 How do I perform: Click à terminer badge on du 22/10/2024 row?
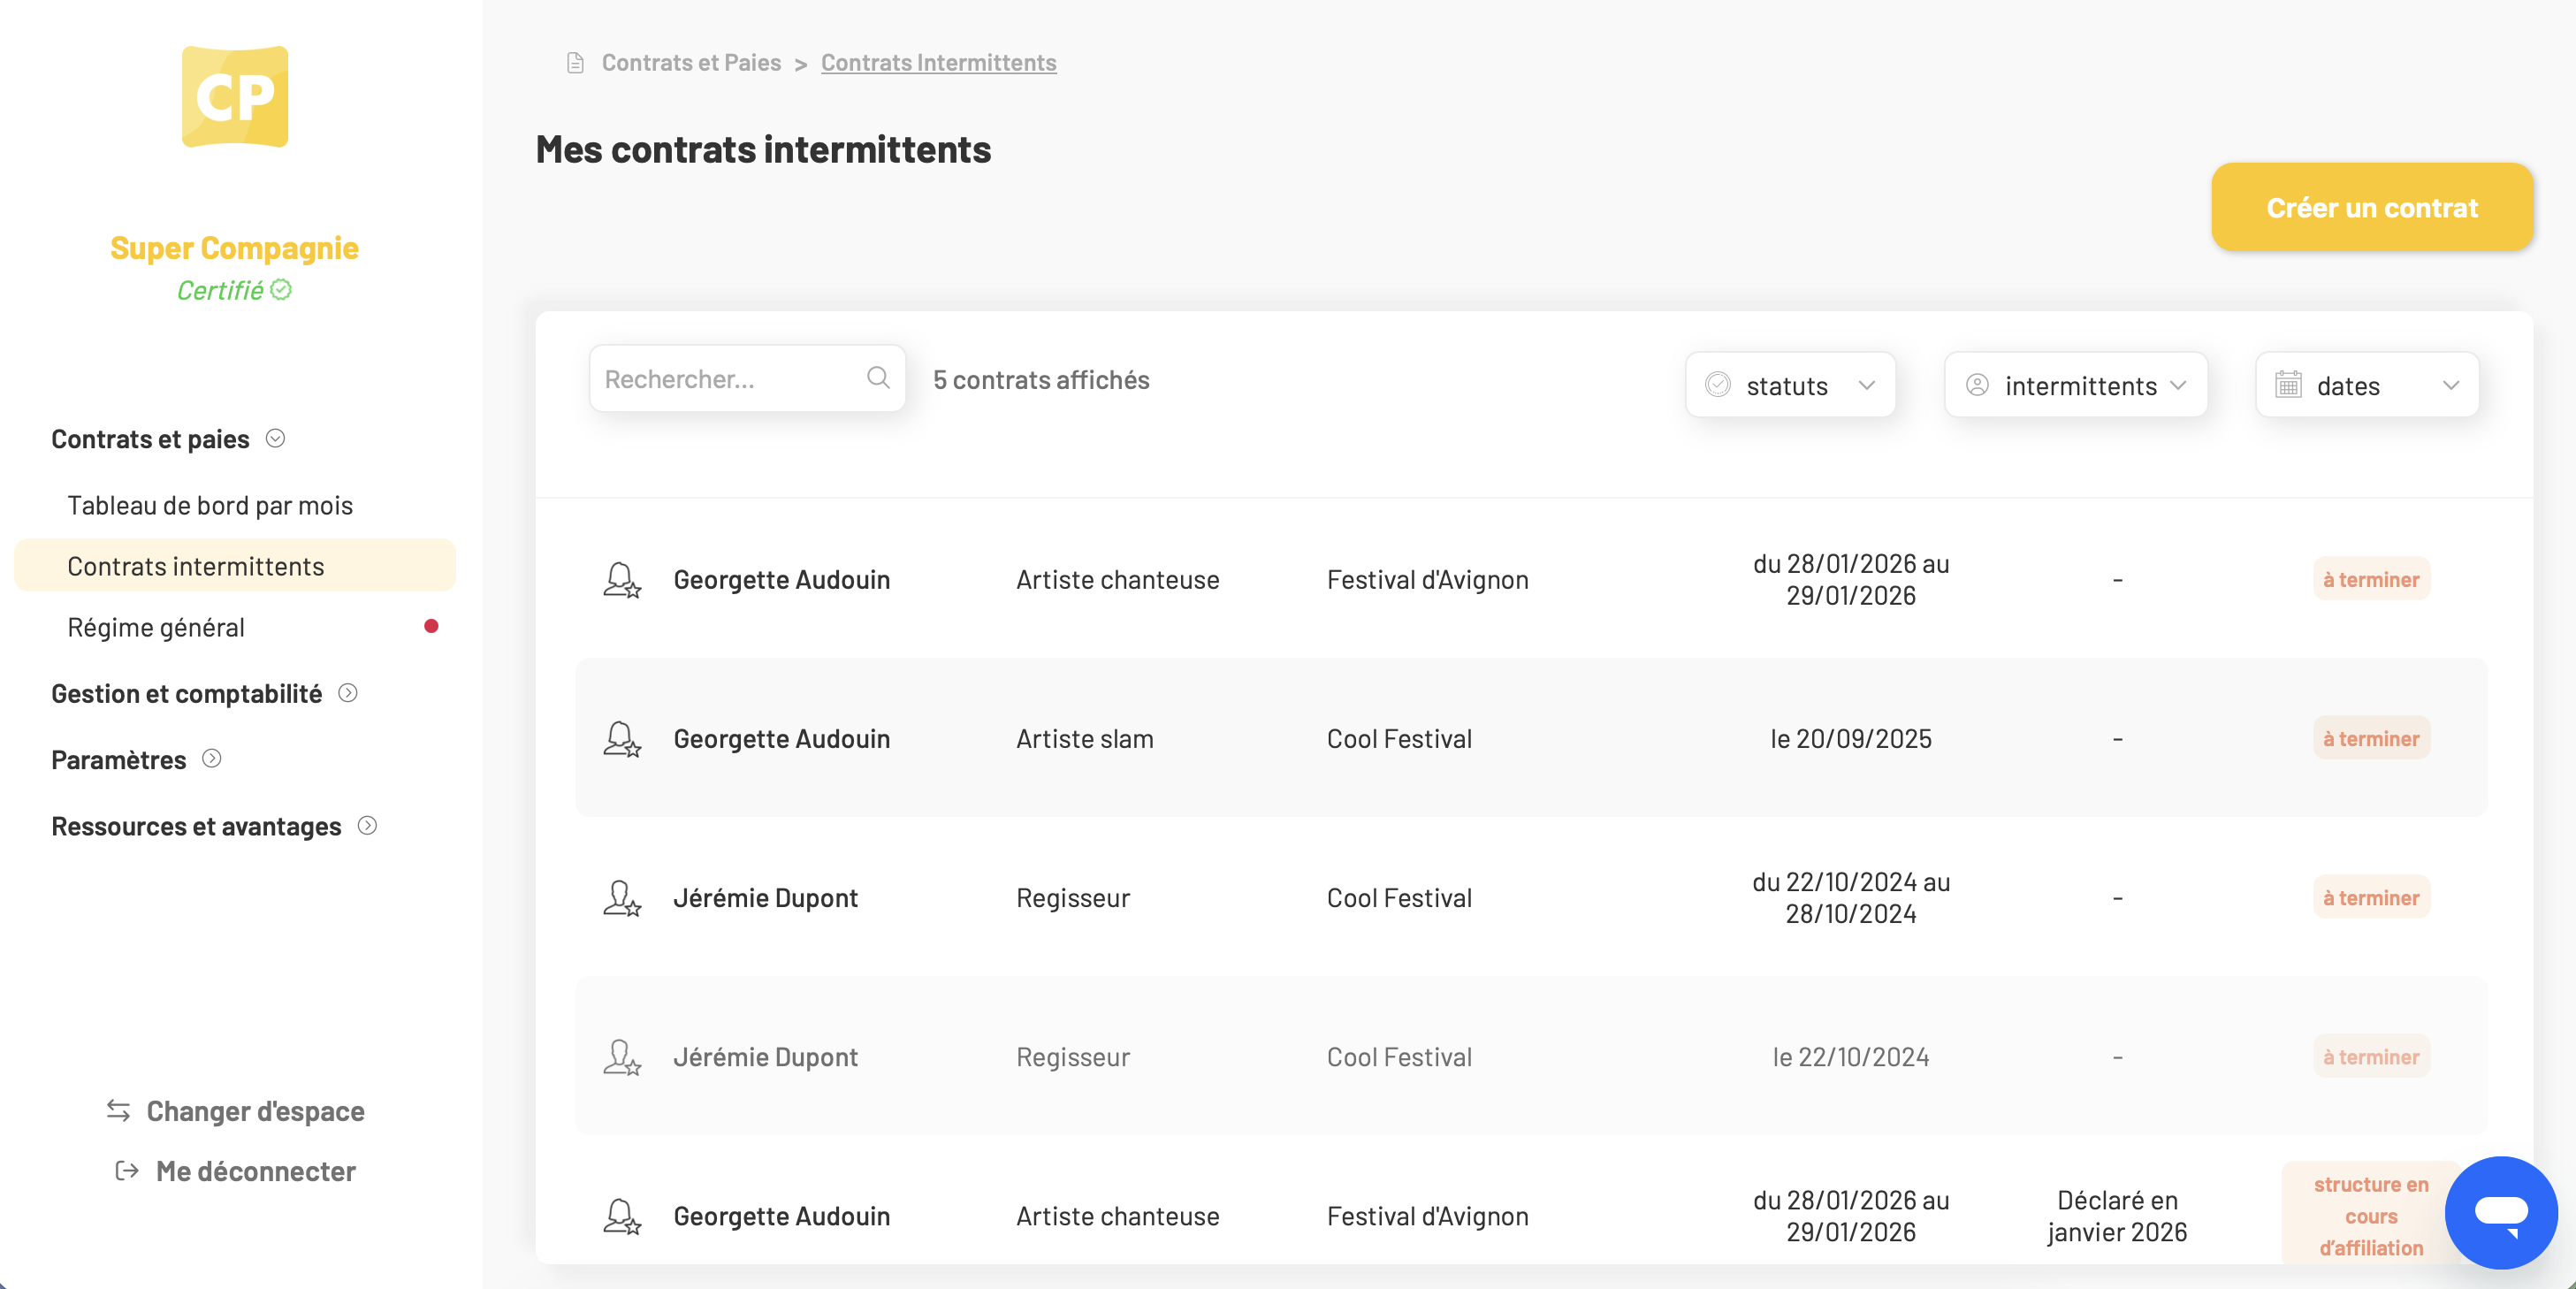click(x=2371, y=897)
